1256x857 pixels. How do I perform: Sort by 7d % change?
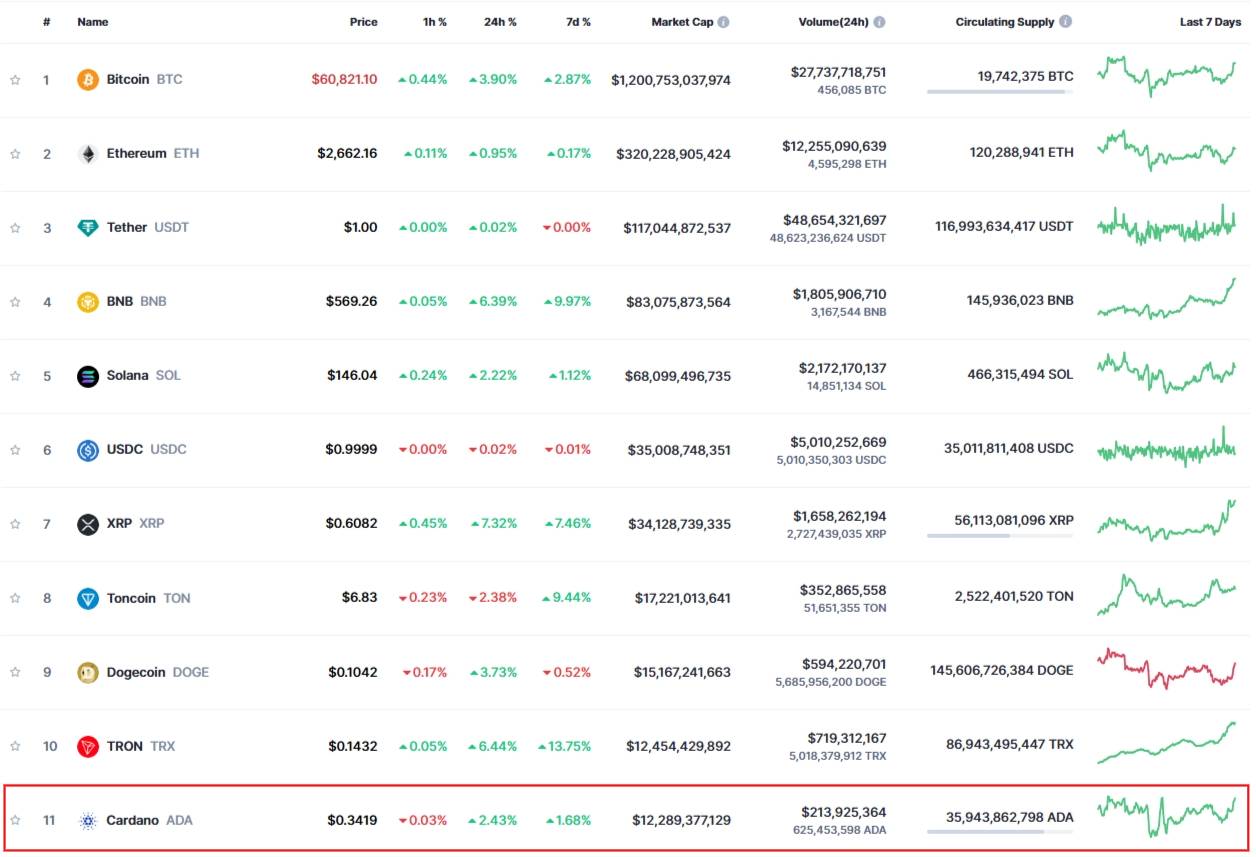click(577, 21)
